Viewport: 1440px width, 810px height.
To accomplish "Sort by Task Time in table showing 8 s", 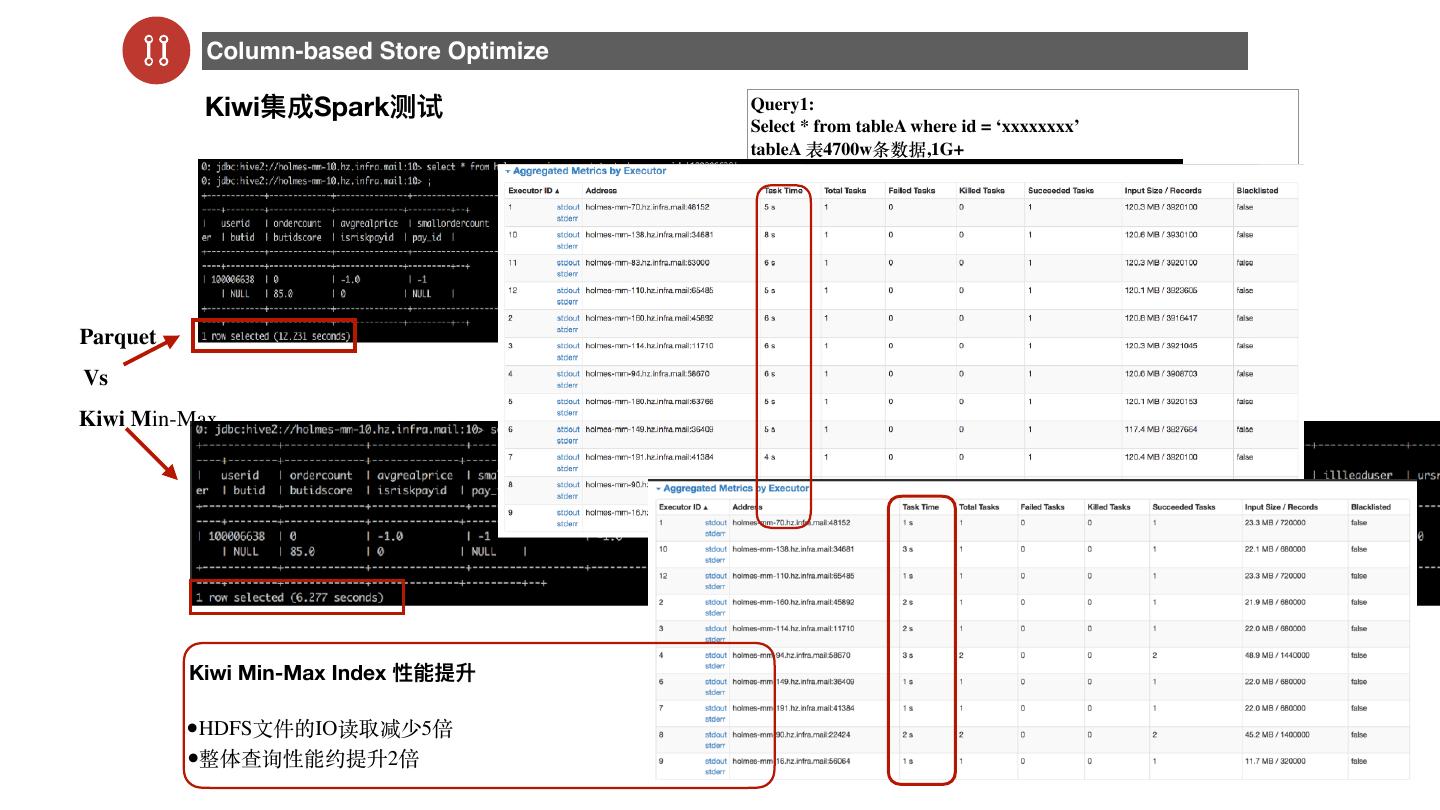I will pos(784,190).
